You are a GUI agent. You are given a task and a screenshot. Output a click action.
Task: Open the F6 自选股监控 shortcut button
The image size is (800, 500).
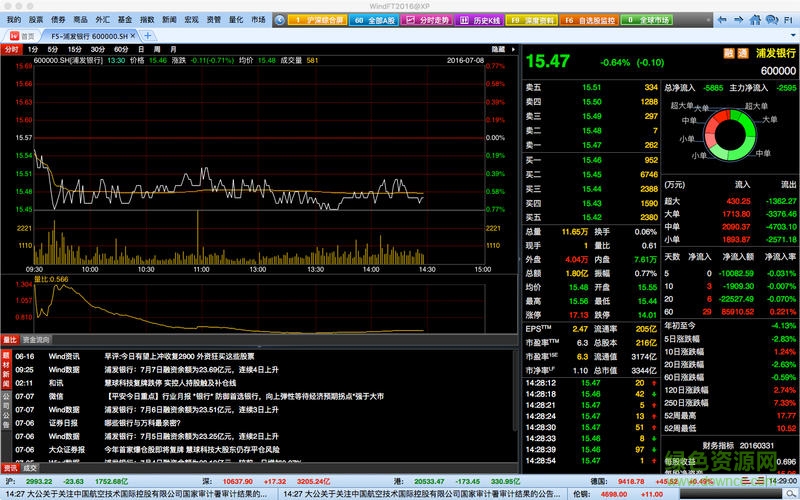pyautogui.click(x=589, y=20)
